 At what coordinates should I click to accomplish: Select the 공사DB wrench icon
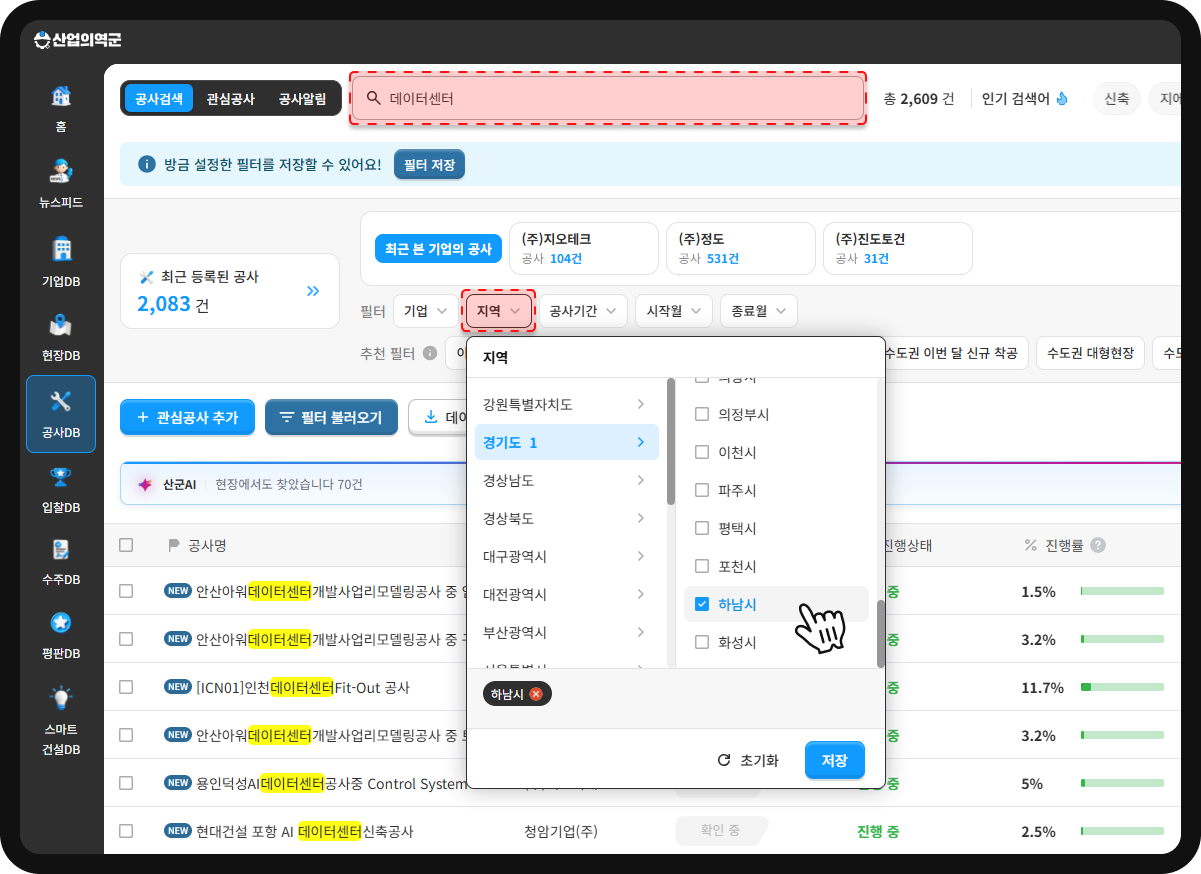coord(61,402)
